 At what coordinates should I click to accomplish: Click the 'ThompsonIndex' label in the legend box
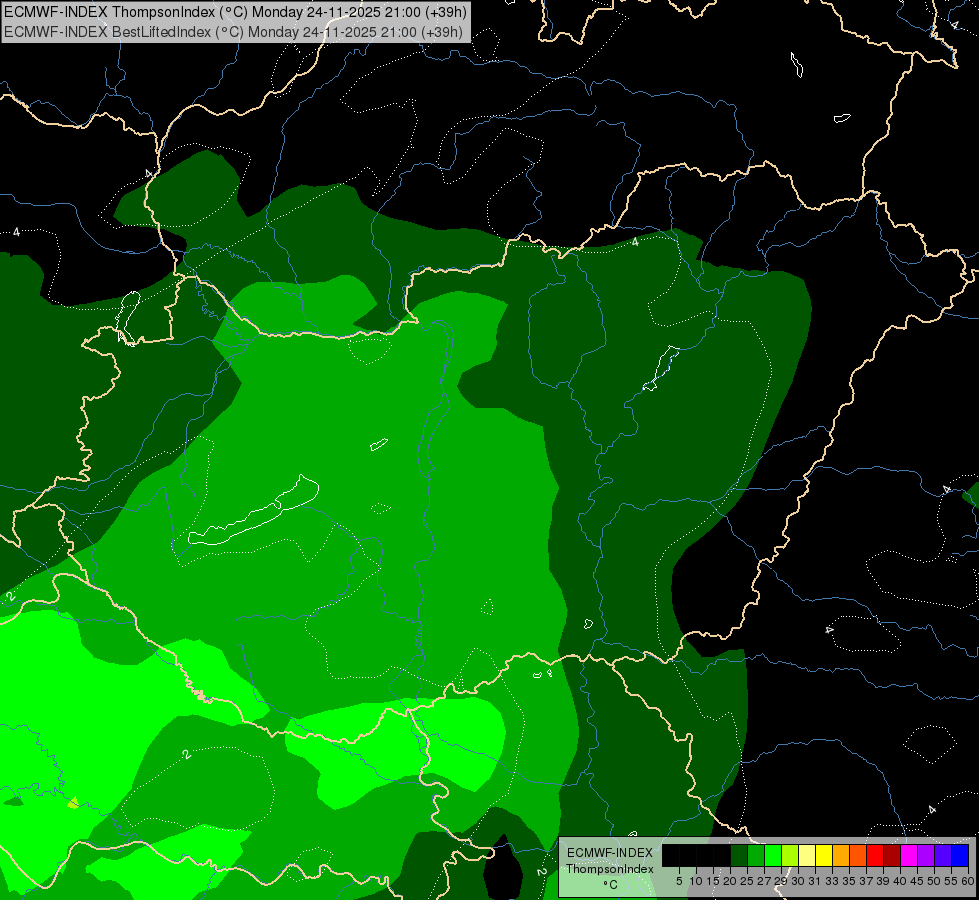(610, 869)
